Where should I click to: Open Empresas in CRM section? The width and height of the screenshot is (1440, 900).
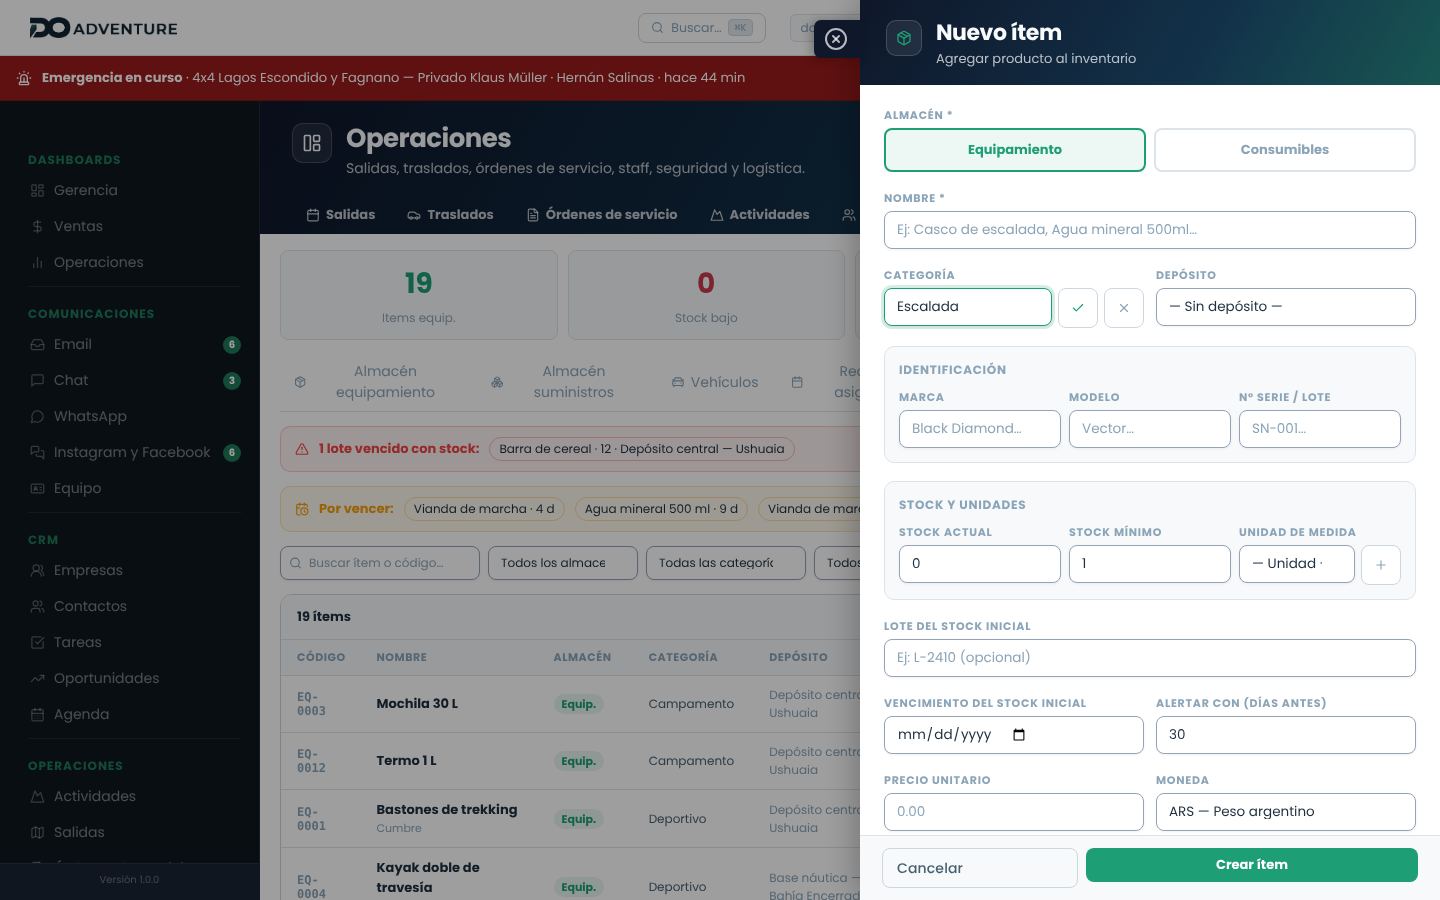[x=88, y=571]
